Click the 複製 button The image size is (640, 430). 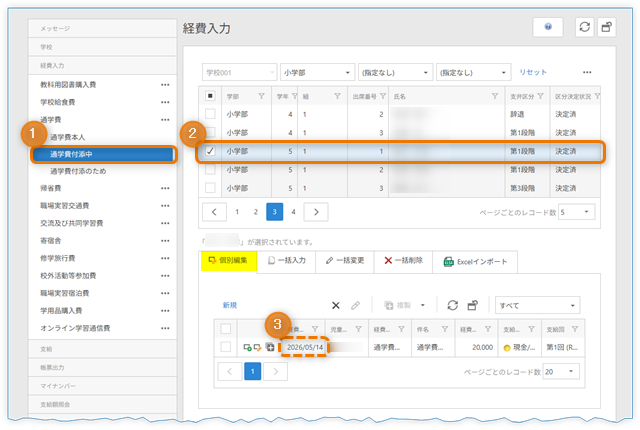397,305
